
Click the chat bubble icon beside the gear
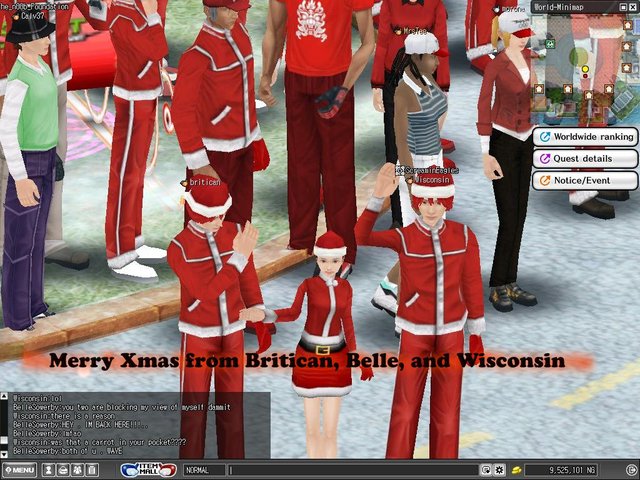tap(486, 470)
